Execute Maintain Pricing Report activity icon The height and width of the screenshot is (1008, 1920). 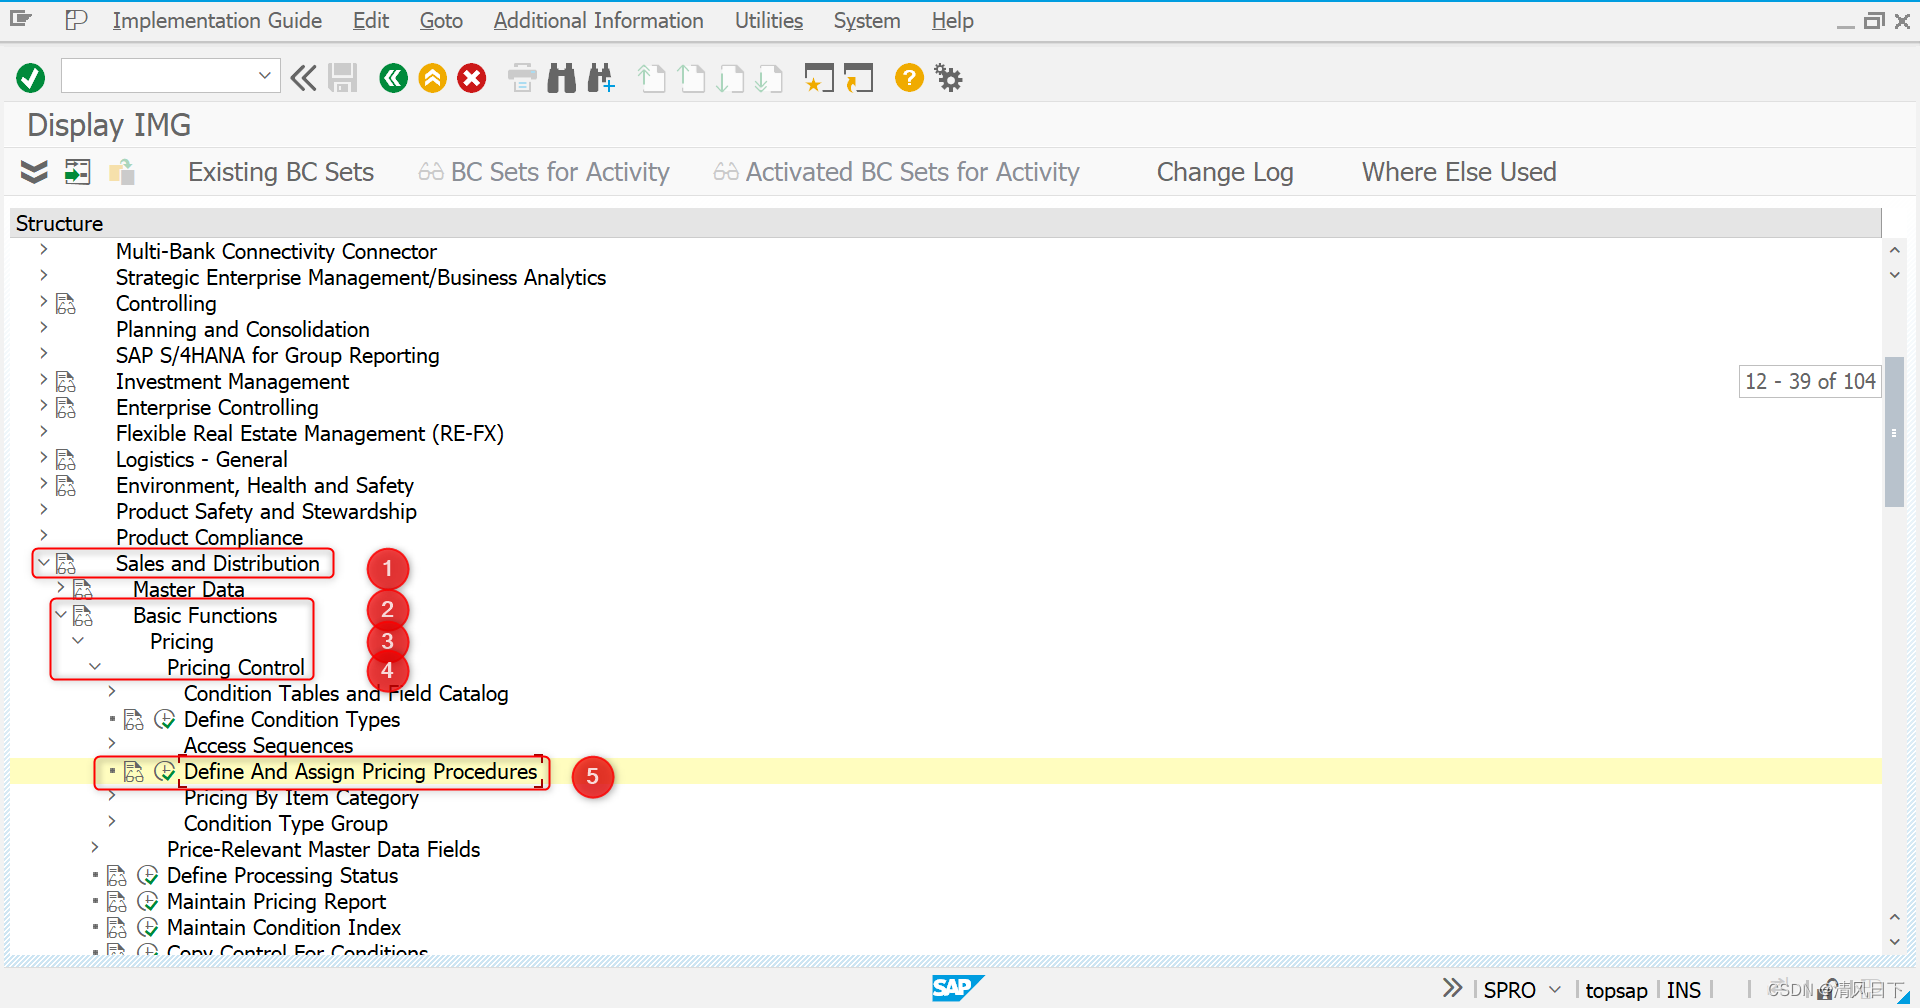(x=148, y=902)
